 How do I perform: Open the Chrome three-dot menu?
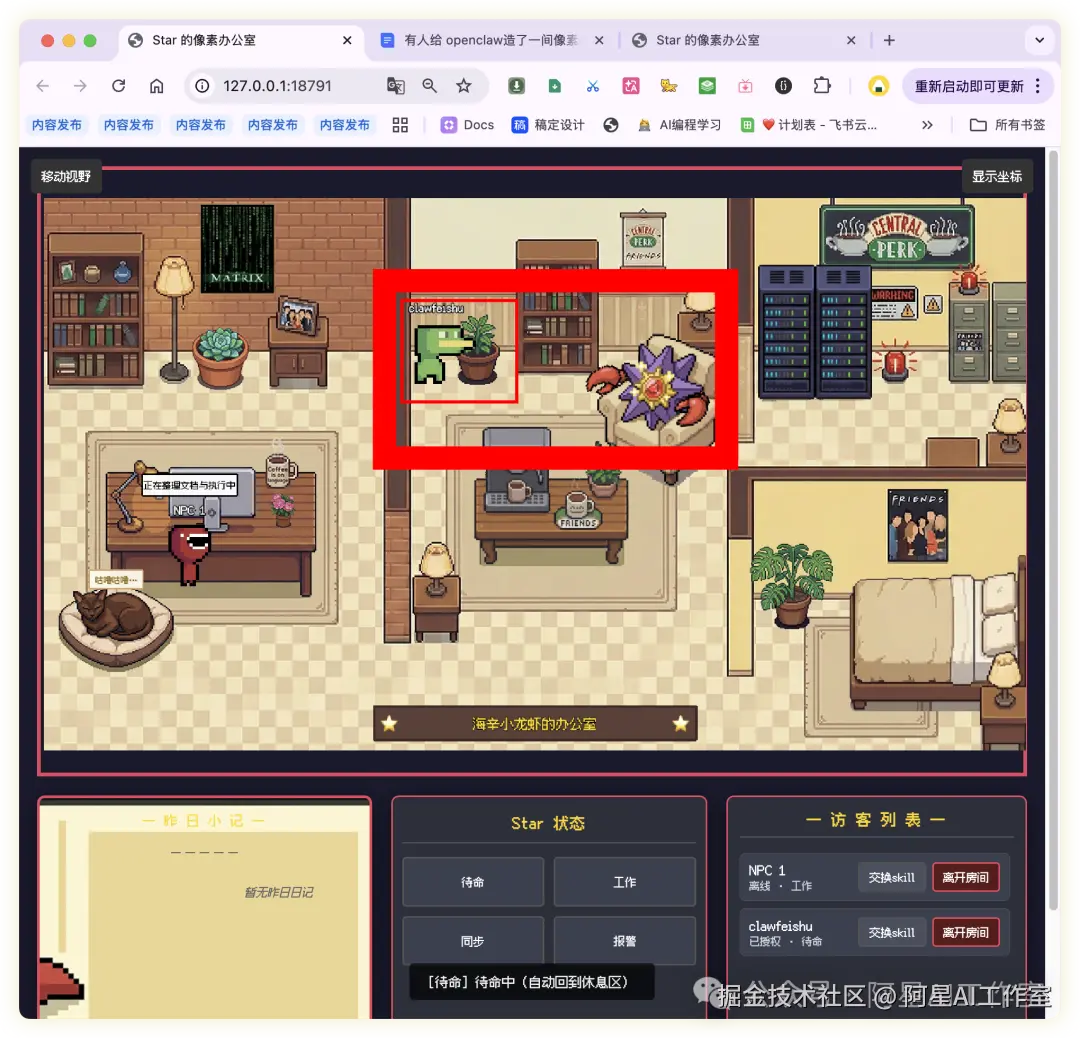1038,86
